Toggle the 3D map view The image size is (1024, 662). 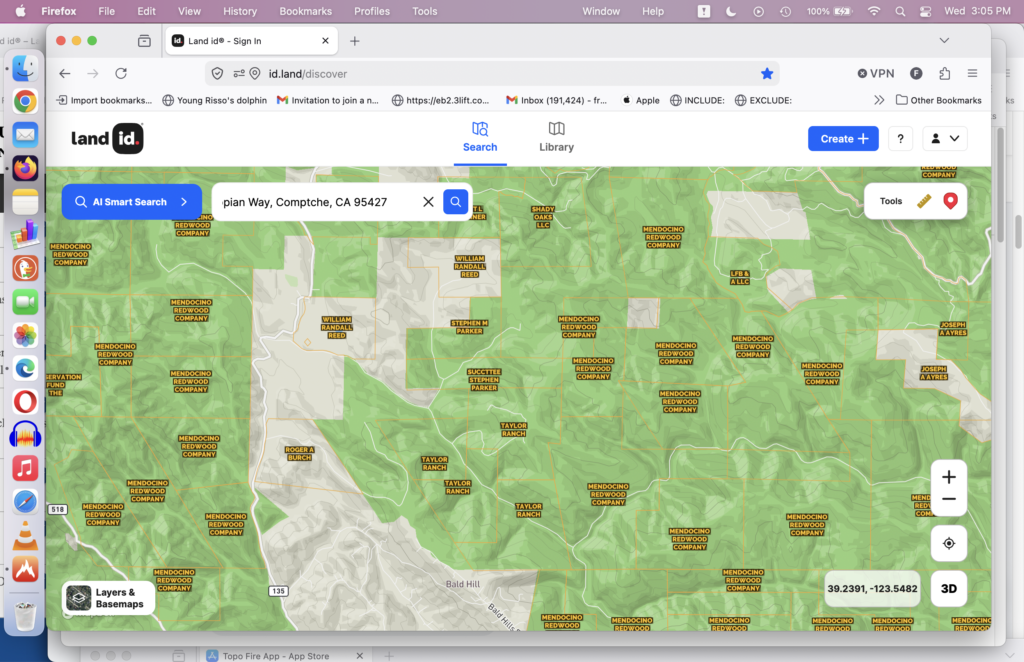(x=949, y=589)
